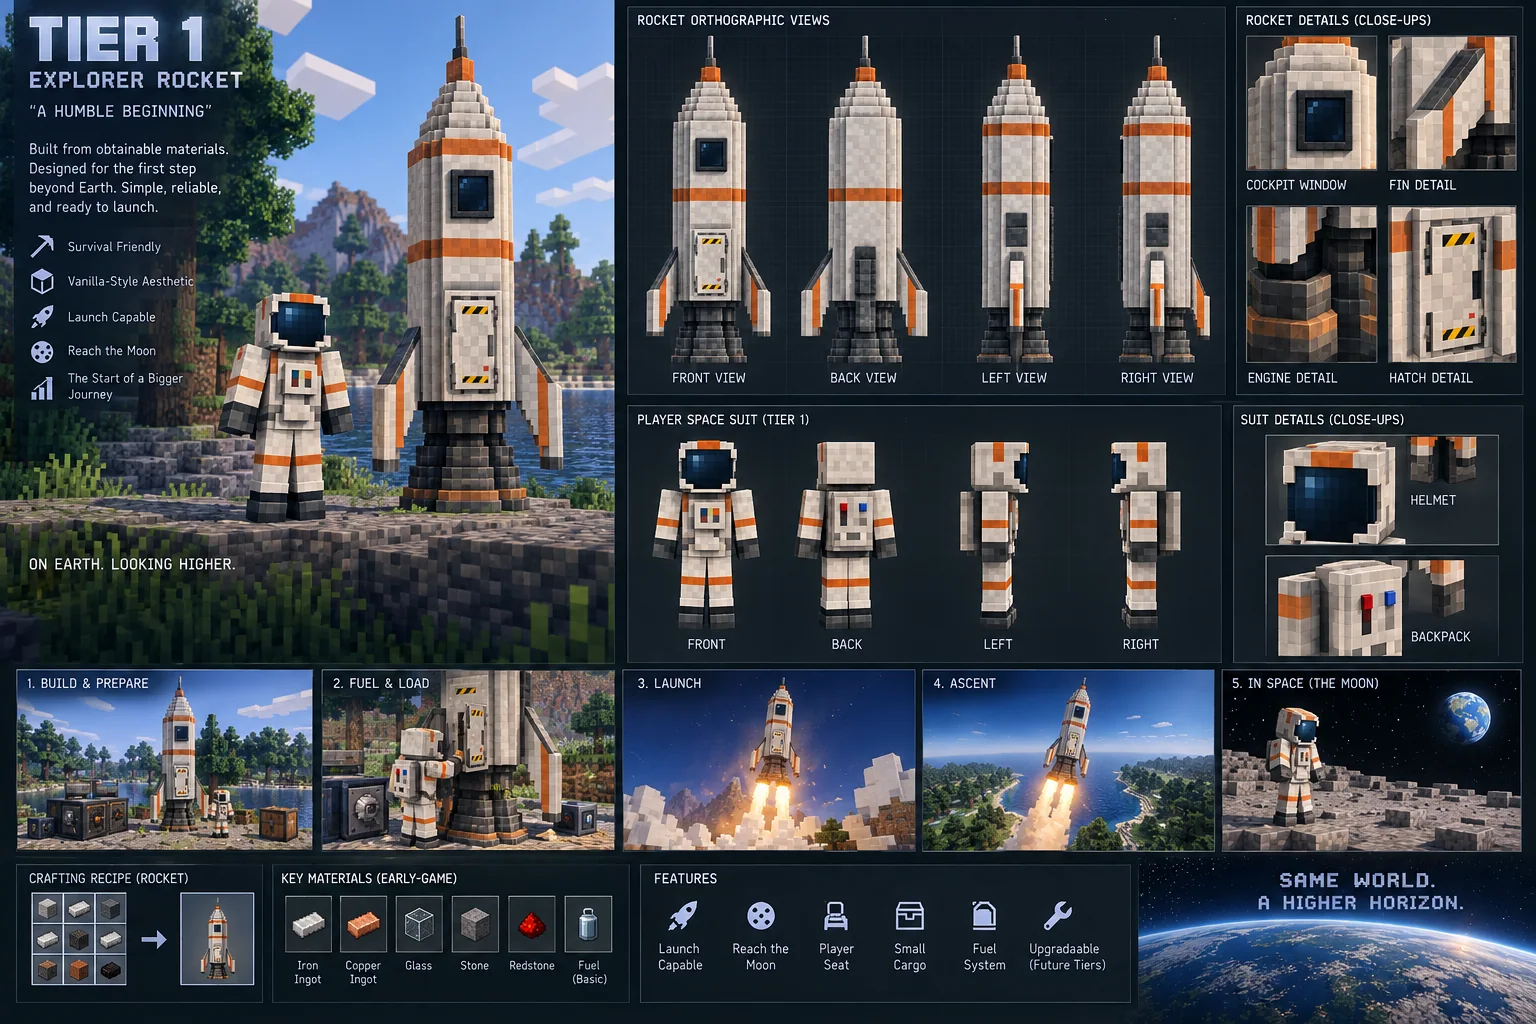Viewport: 1536px width, 1024px height.
Task: Select the space suit Left view
Action: coord(997,535)
